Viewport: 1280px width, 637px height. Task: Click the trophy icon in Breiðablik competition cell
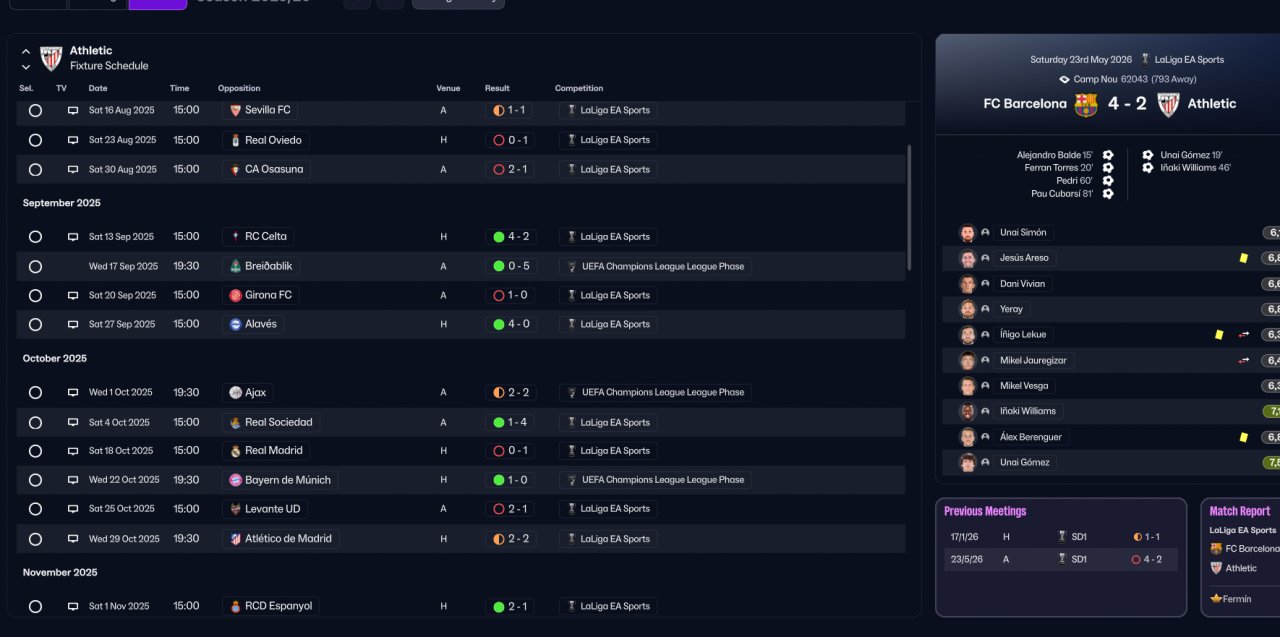pyautogui.click(x=571, y=267)
